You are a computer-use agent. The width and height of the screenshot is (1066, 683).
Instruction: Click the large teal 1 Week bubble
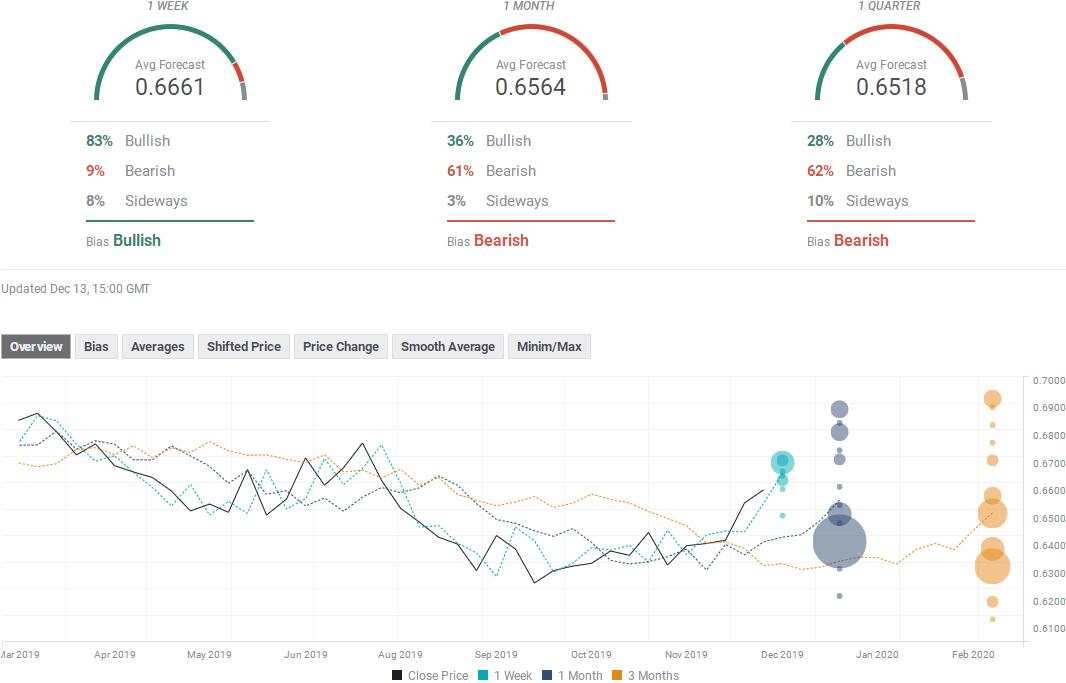pyautogui.click(x=783, y=463)
